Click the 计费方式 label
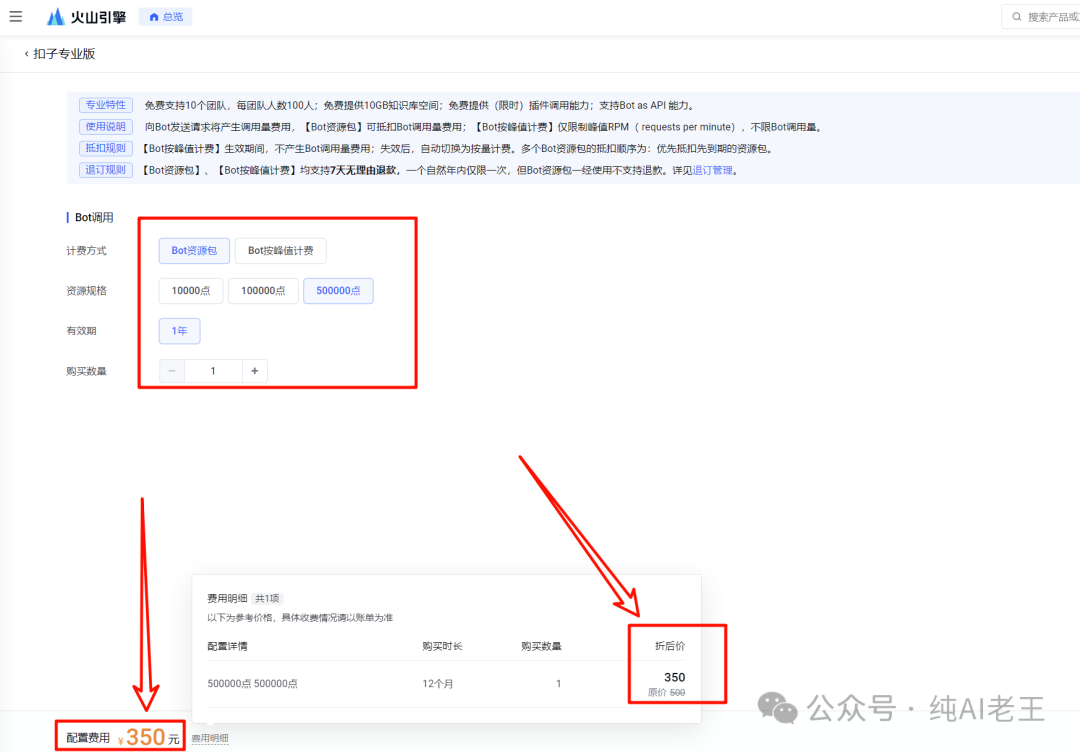Viewport: 1080px width, 752px height. (86, 251)
